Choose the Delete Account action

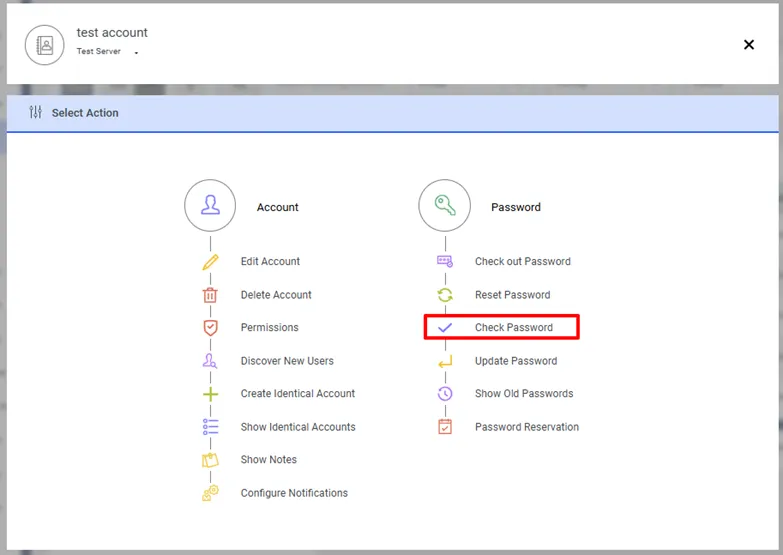click(x=276, y=295)
